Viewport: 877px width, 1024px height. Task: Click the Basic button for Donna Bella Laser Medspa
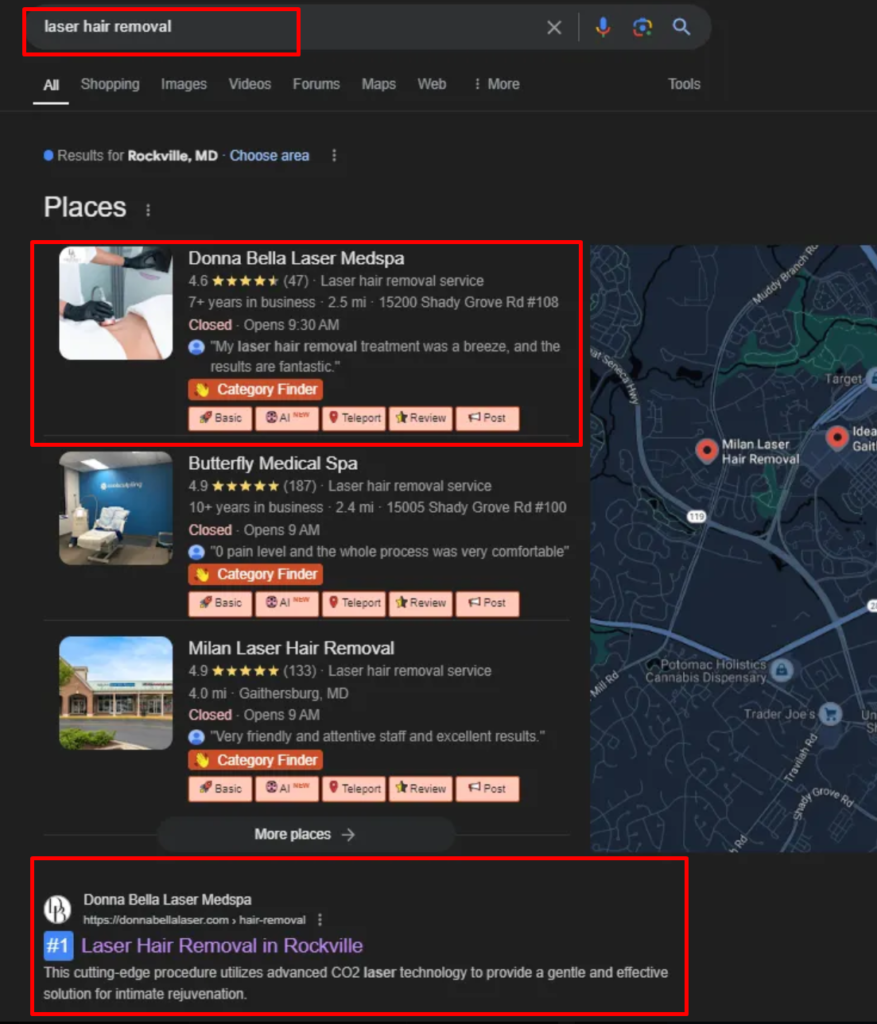pos(220,418)
